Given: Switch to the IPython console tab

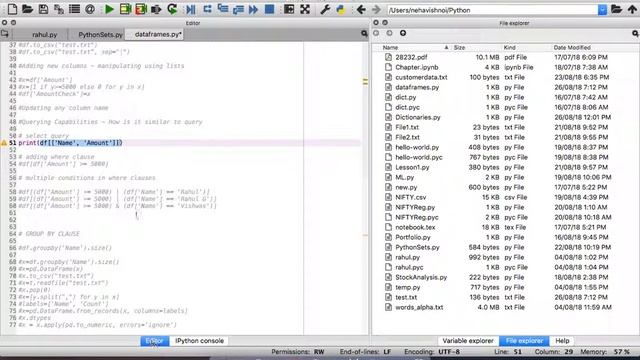Looking at the screenshot, I should coord(199,340).
